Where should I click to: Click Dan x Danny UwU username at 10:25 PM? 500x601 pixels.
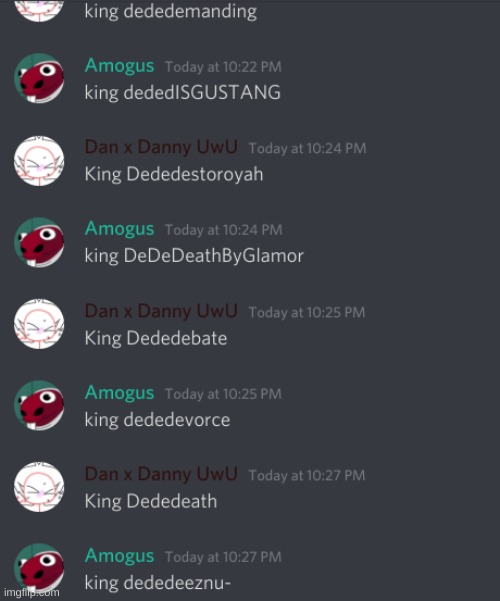click(161, 311)
